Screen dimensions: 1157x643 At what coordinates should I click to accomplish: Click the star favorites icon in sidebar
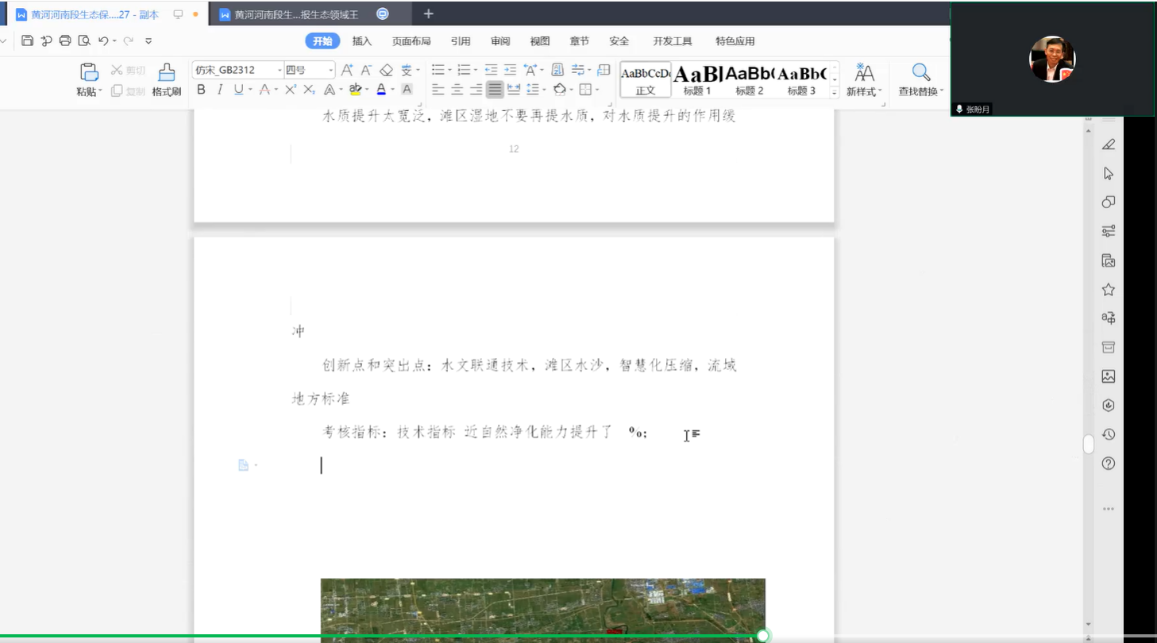coord(1108,290)
